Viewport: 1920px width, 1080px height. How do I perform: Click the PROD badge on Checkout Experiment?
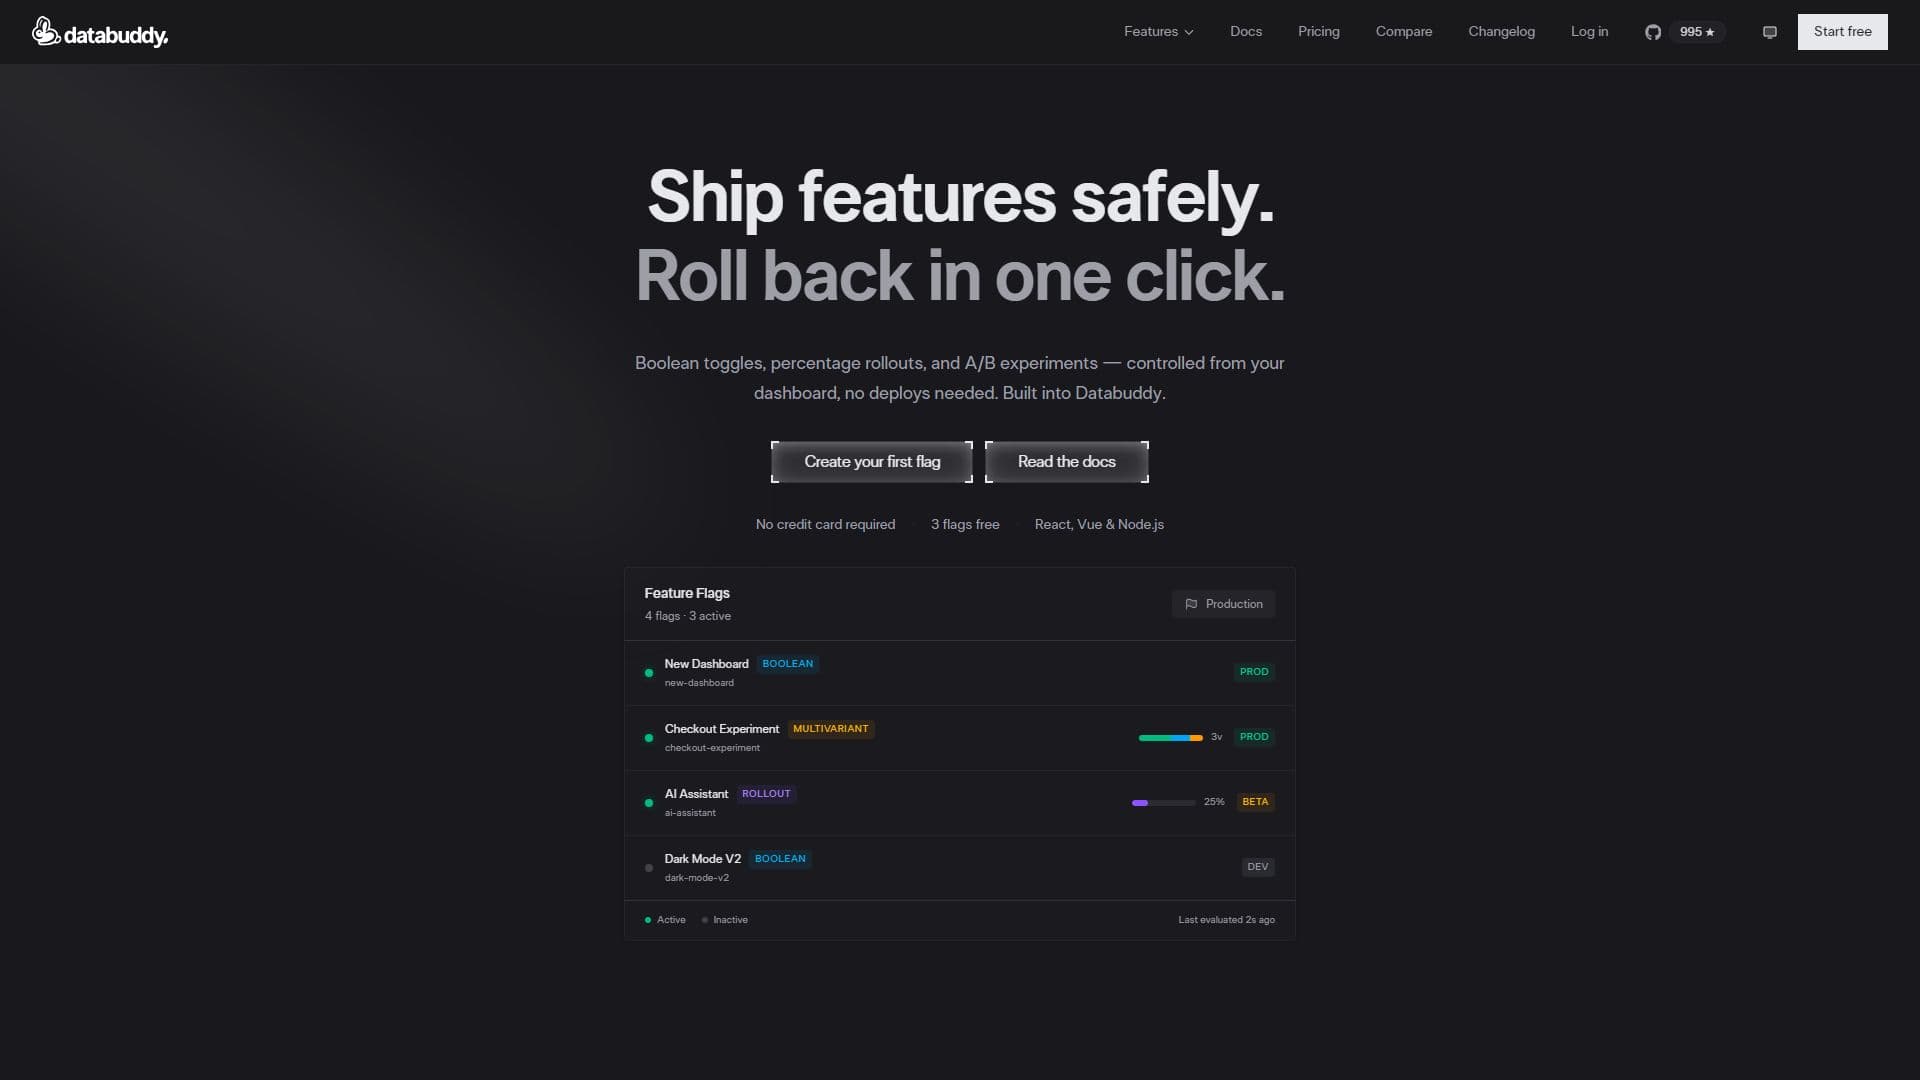[x=1254, y=737]
